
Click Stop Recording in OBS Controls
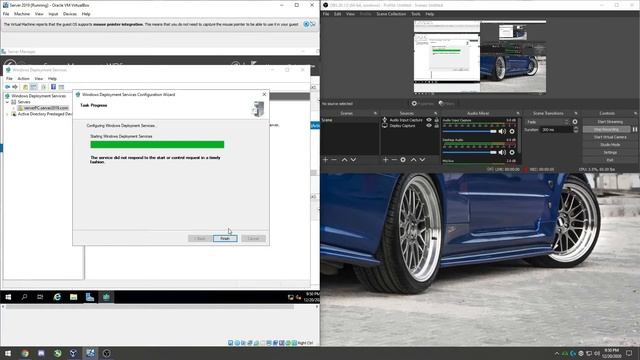pos(607,129)
